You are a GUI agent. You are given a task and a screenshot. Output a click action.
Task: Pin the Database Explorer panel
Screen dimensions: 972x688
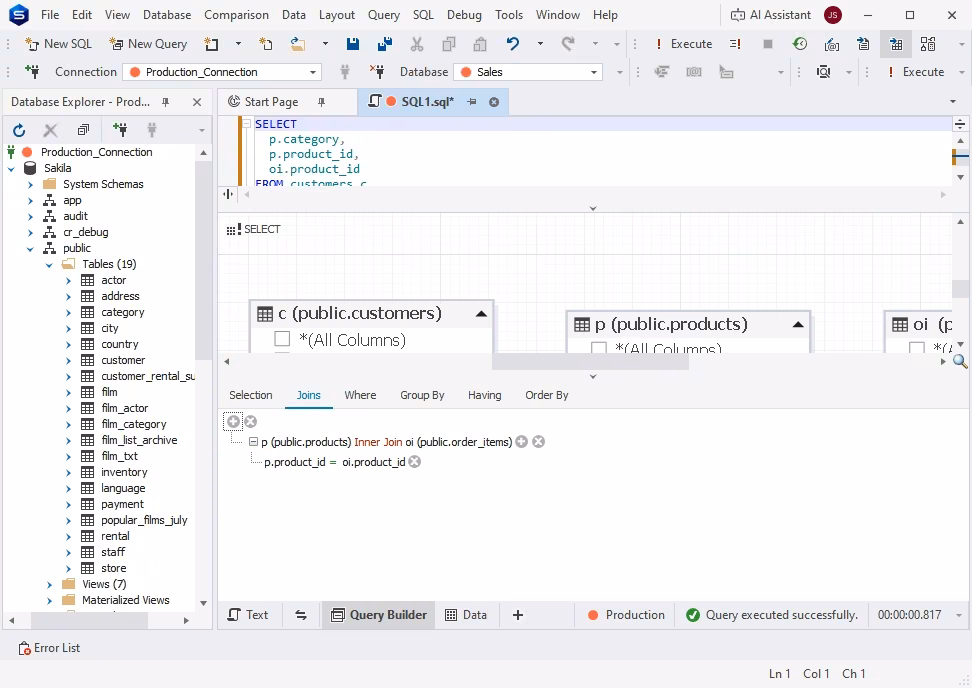tap(166, 102)
